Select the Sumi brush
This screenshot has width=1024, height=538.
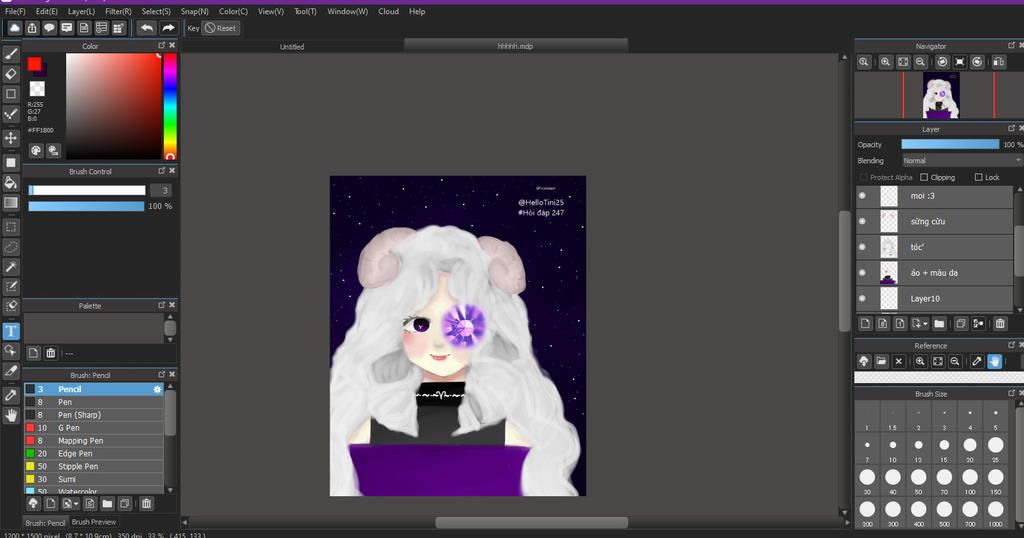point(94,479)
